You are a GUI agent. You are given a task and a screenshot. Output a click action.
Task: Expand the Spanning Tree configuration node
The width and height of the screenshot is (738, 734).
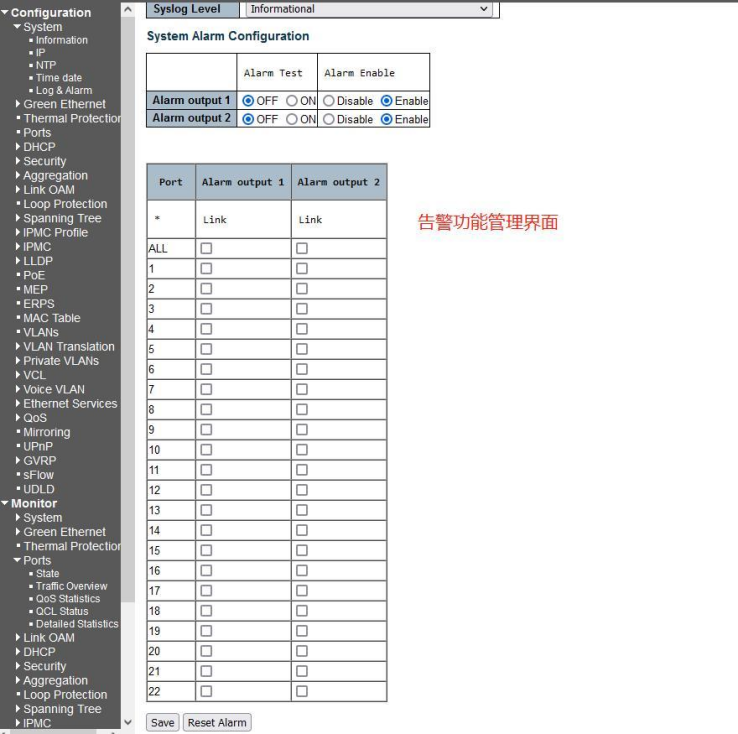click(62, 218)
